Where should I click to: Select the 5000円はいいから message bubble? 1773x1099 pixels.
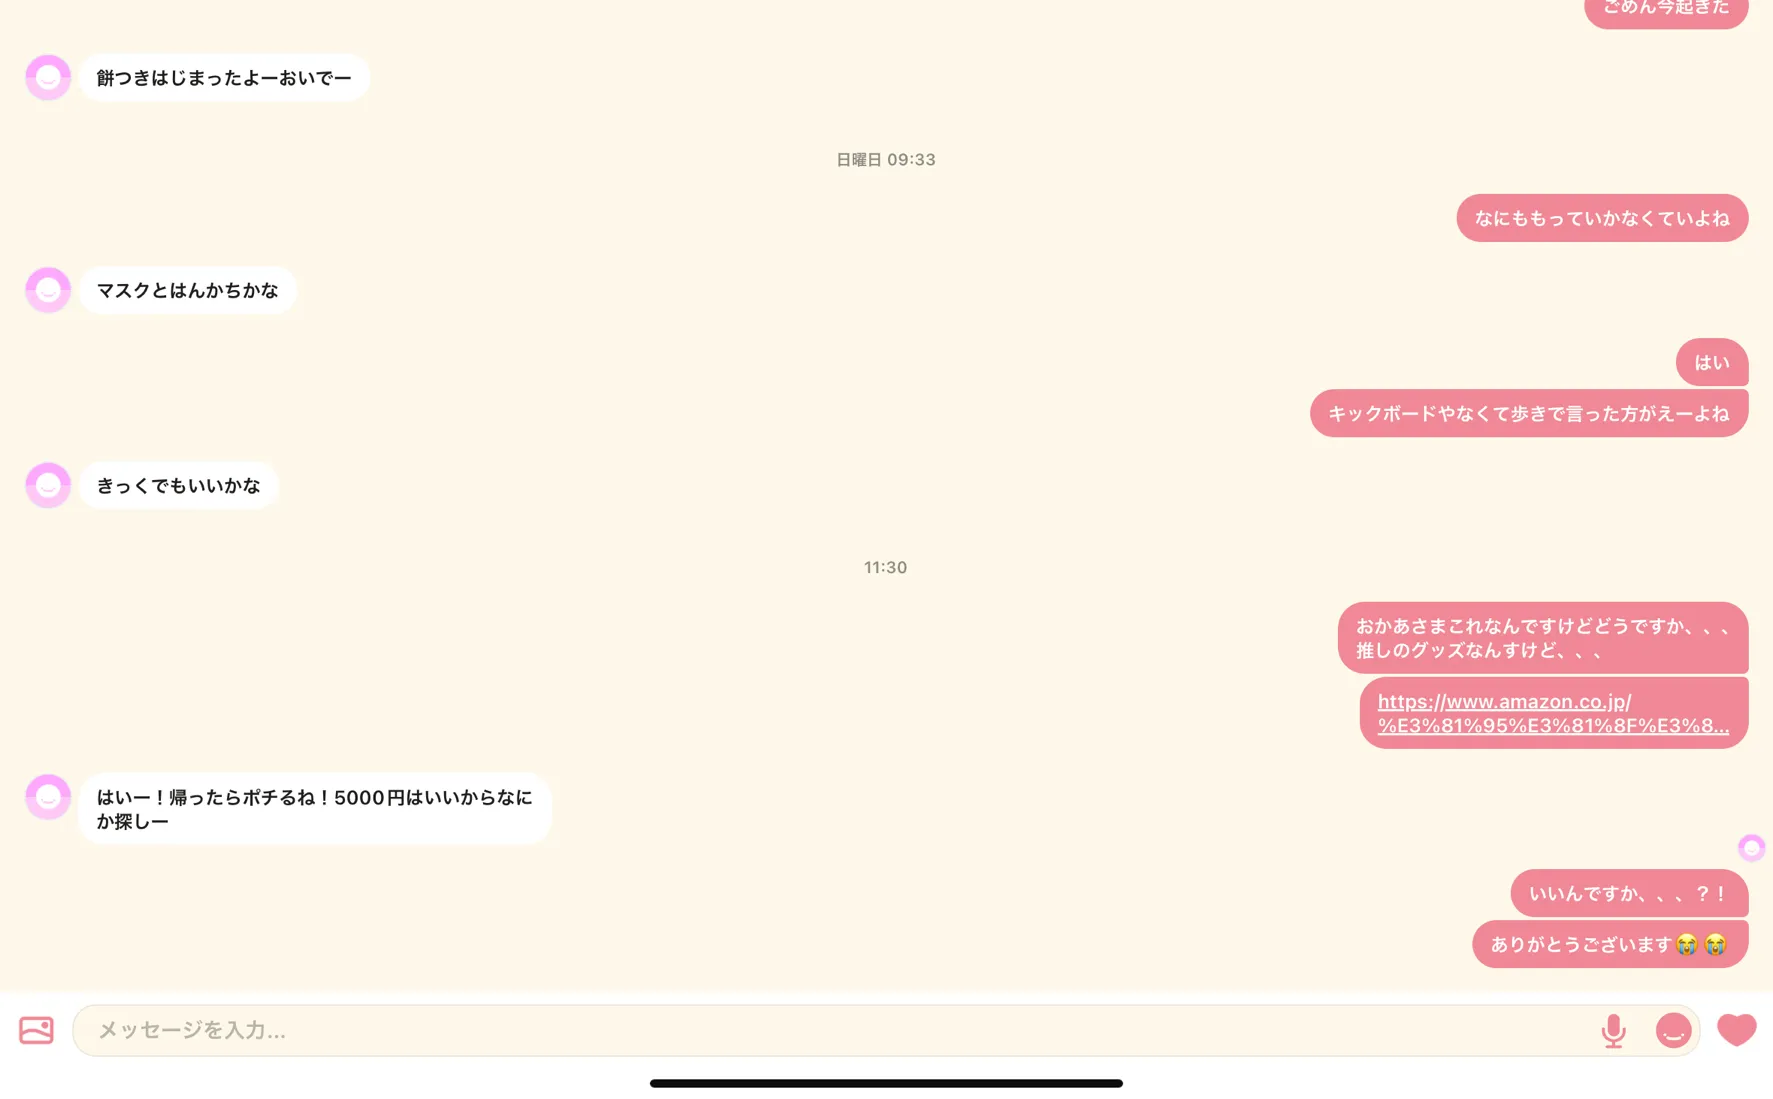click(315, 809)
